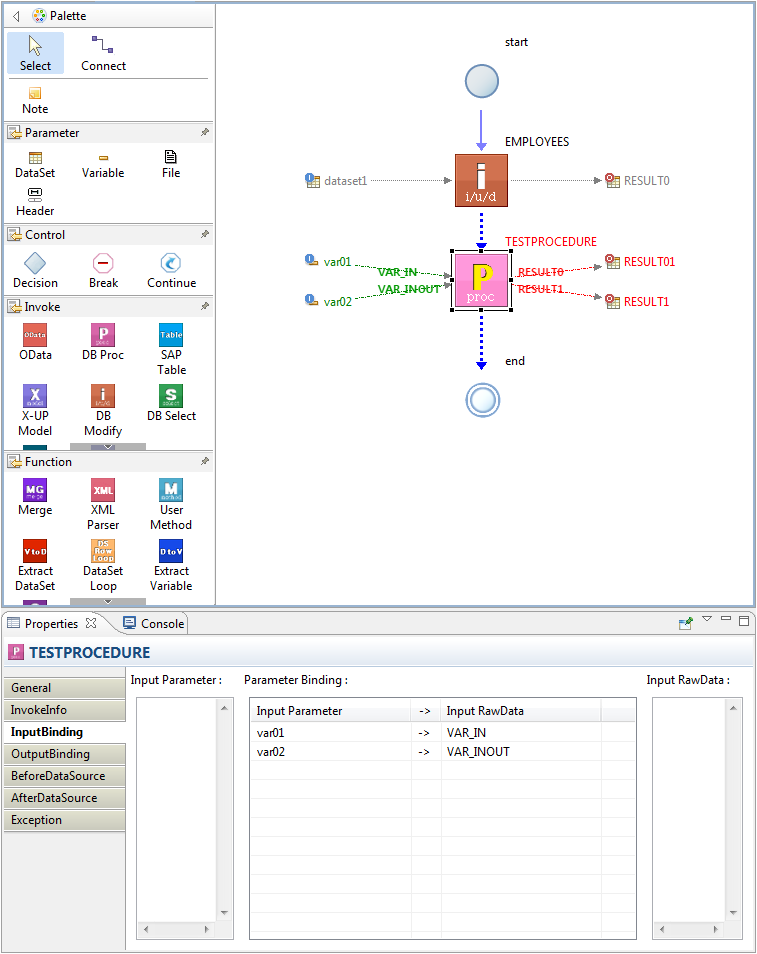Select the Decision control icon
757x954 pixels.
[x=35, y=264]
